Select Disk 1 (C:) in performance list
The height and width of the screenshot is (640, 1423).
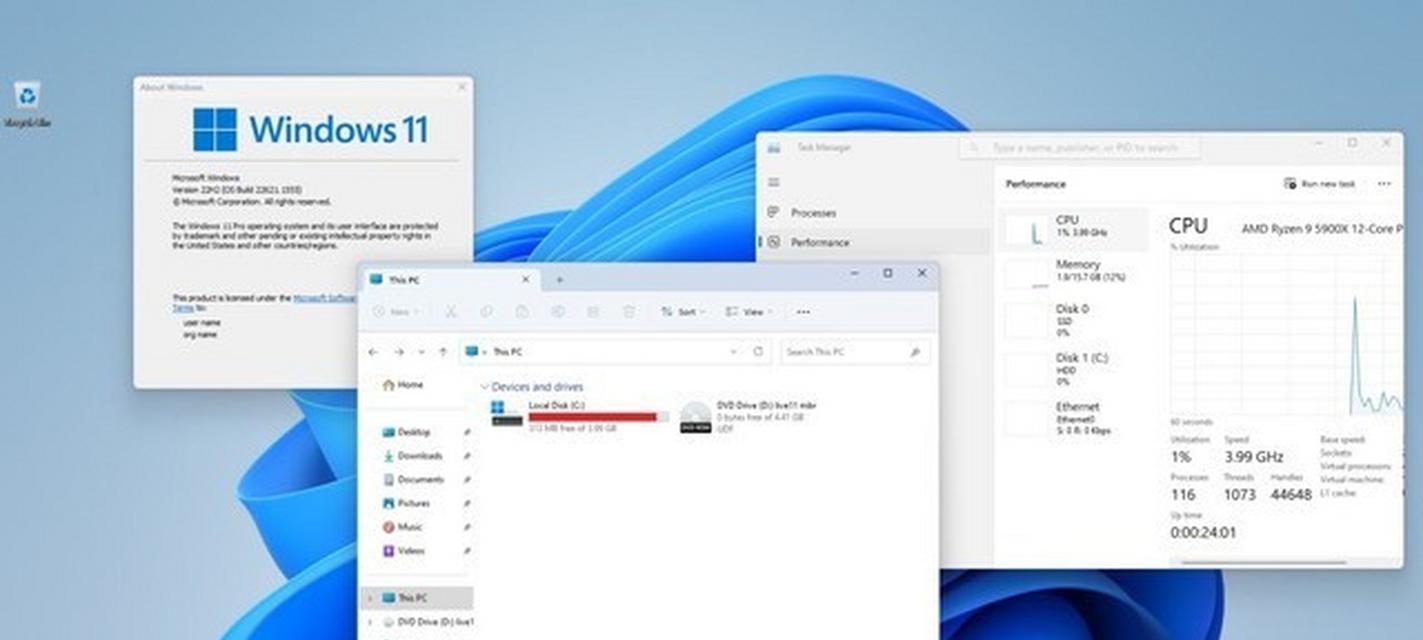(x=1073, y=369)
